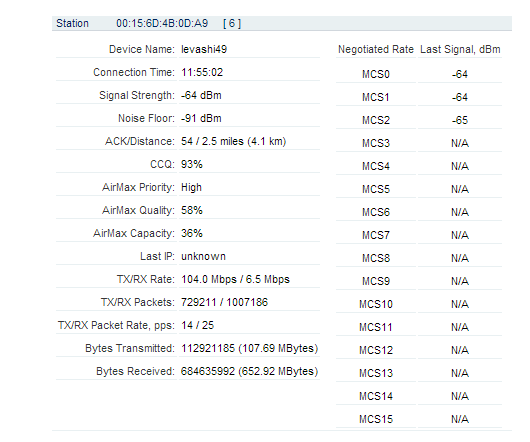530x442 pixels.
Task: Select the CCQ 93% value
Action: tap(192, 164)
